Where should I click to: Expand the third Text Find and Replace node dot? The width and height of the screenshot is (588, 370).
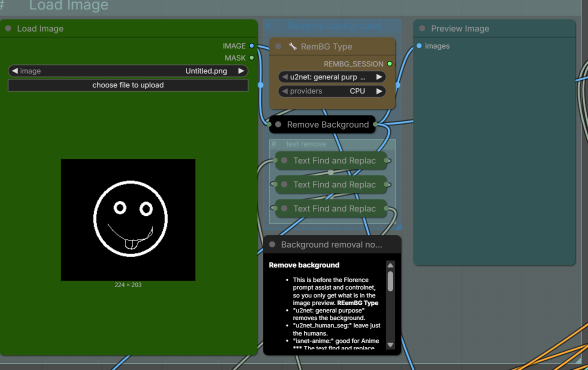click(284, 208)
